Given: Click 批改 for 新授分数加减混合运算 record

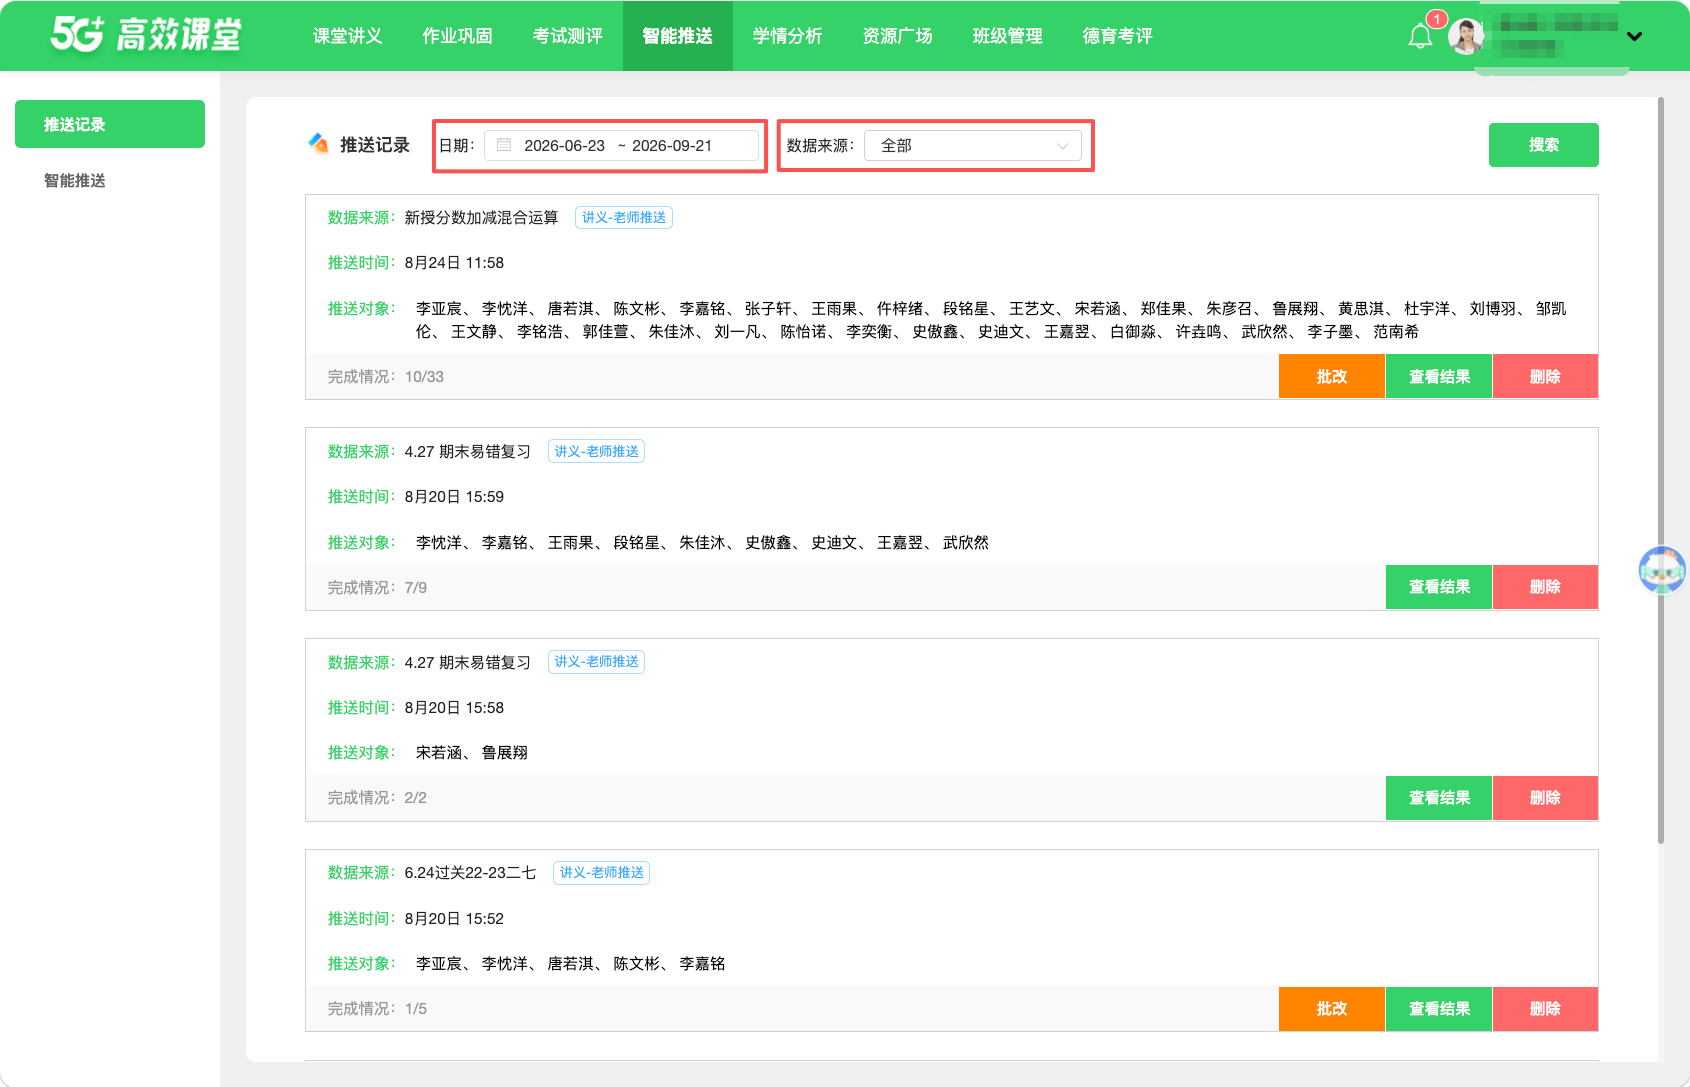Looking at the screenshot, I should coord(1332,376).
